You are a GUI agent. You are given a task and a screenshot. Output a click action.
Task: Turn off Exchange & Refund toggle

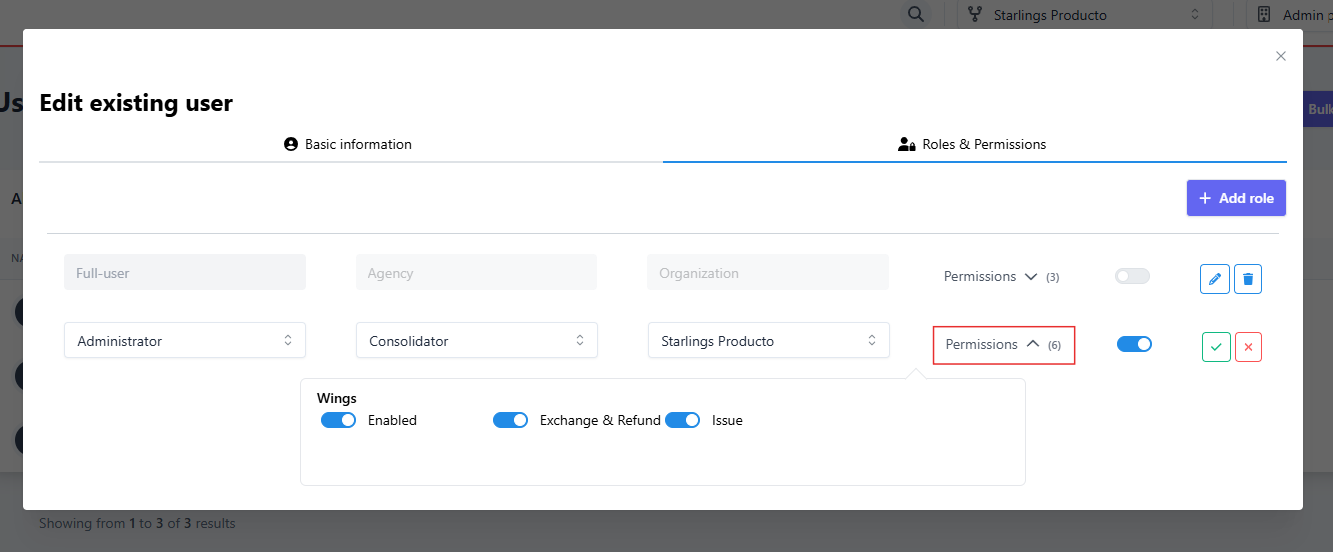(510, 421)
